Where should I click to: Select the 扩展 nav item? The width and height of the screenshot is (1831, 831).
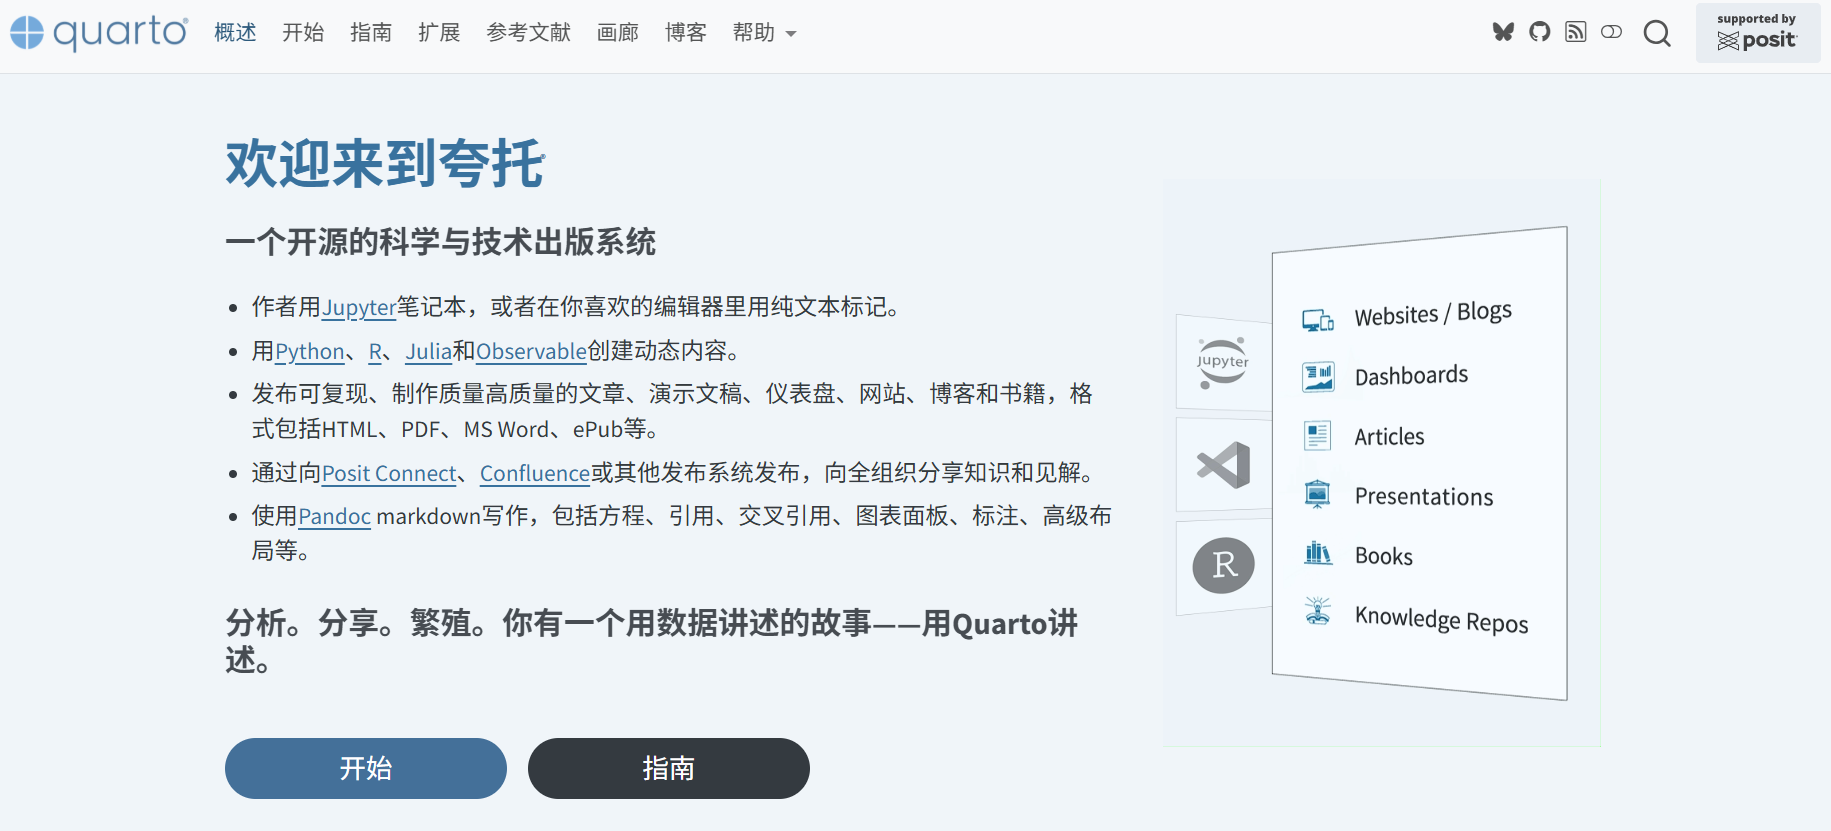click(439, 33)
